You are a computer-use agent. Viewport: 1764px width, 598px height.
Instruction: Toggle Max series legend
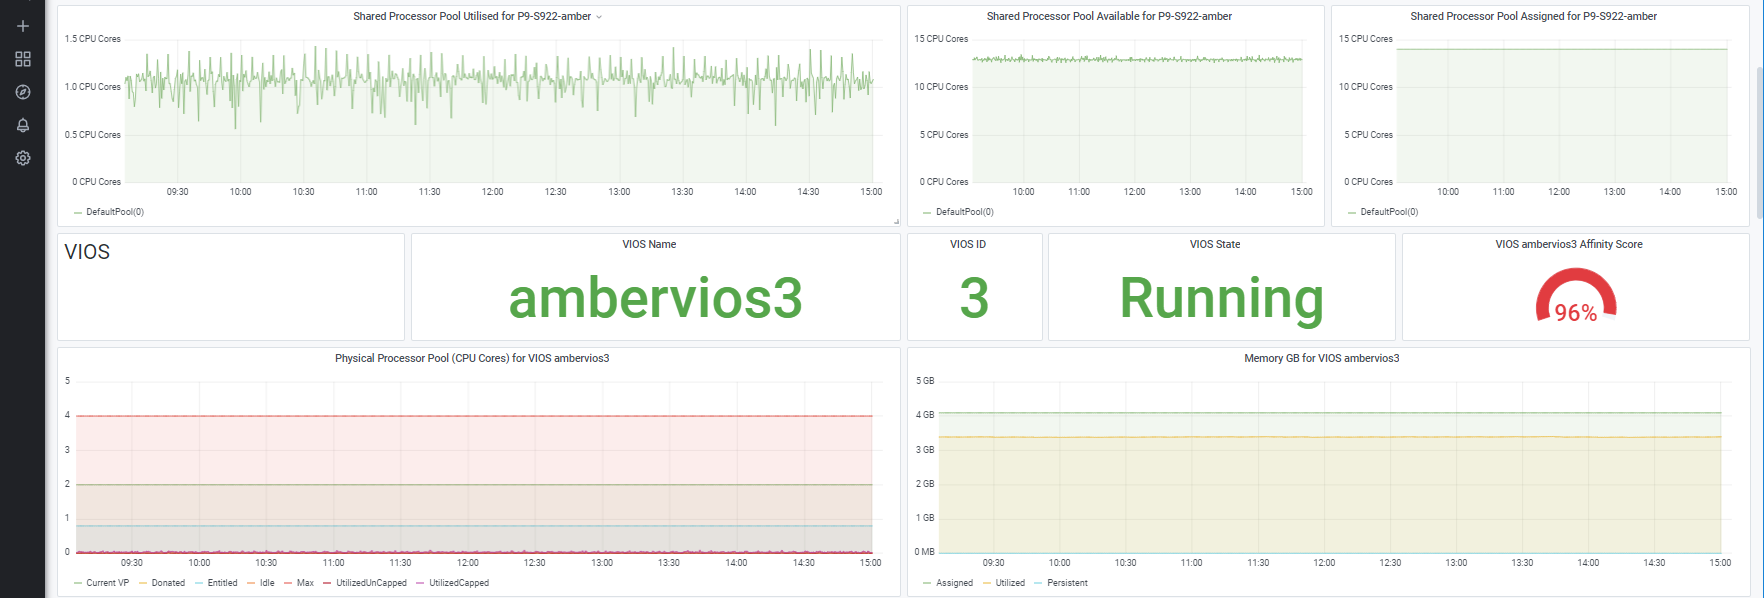[305, 583]
